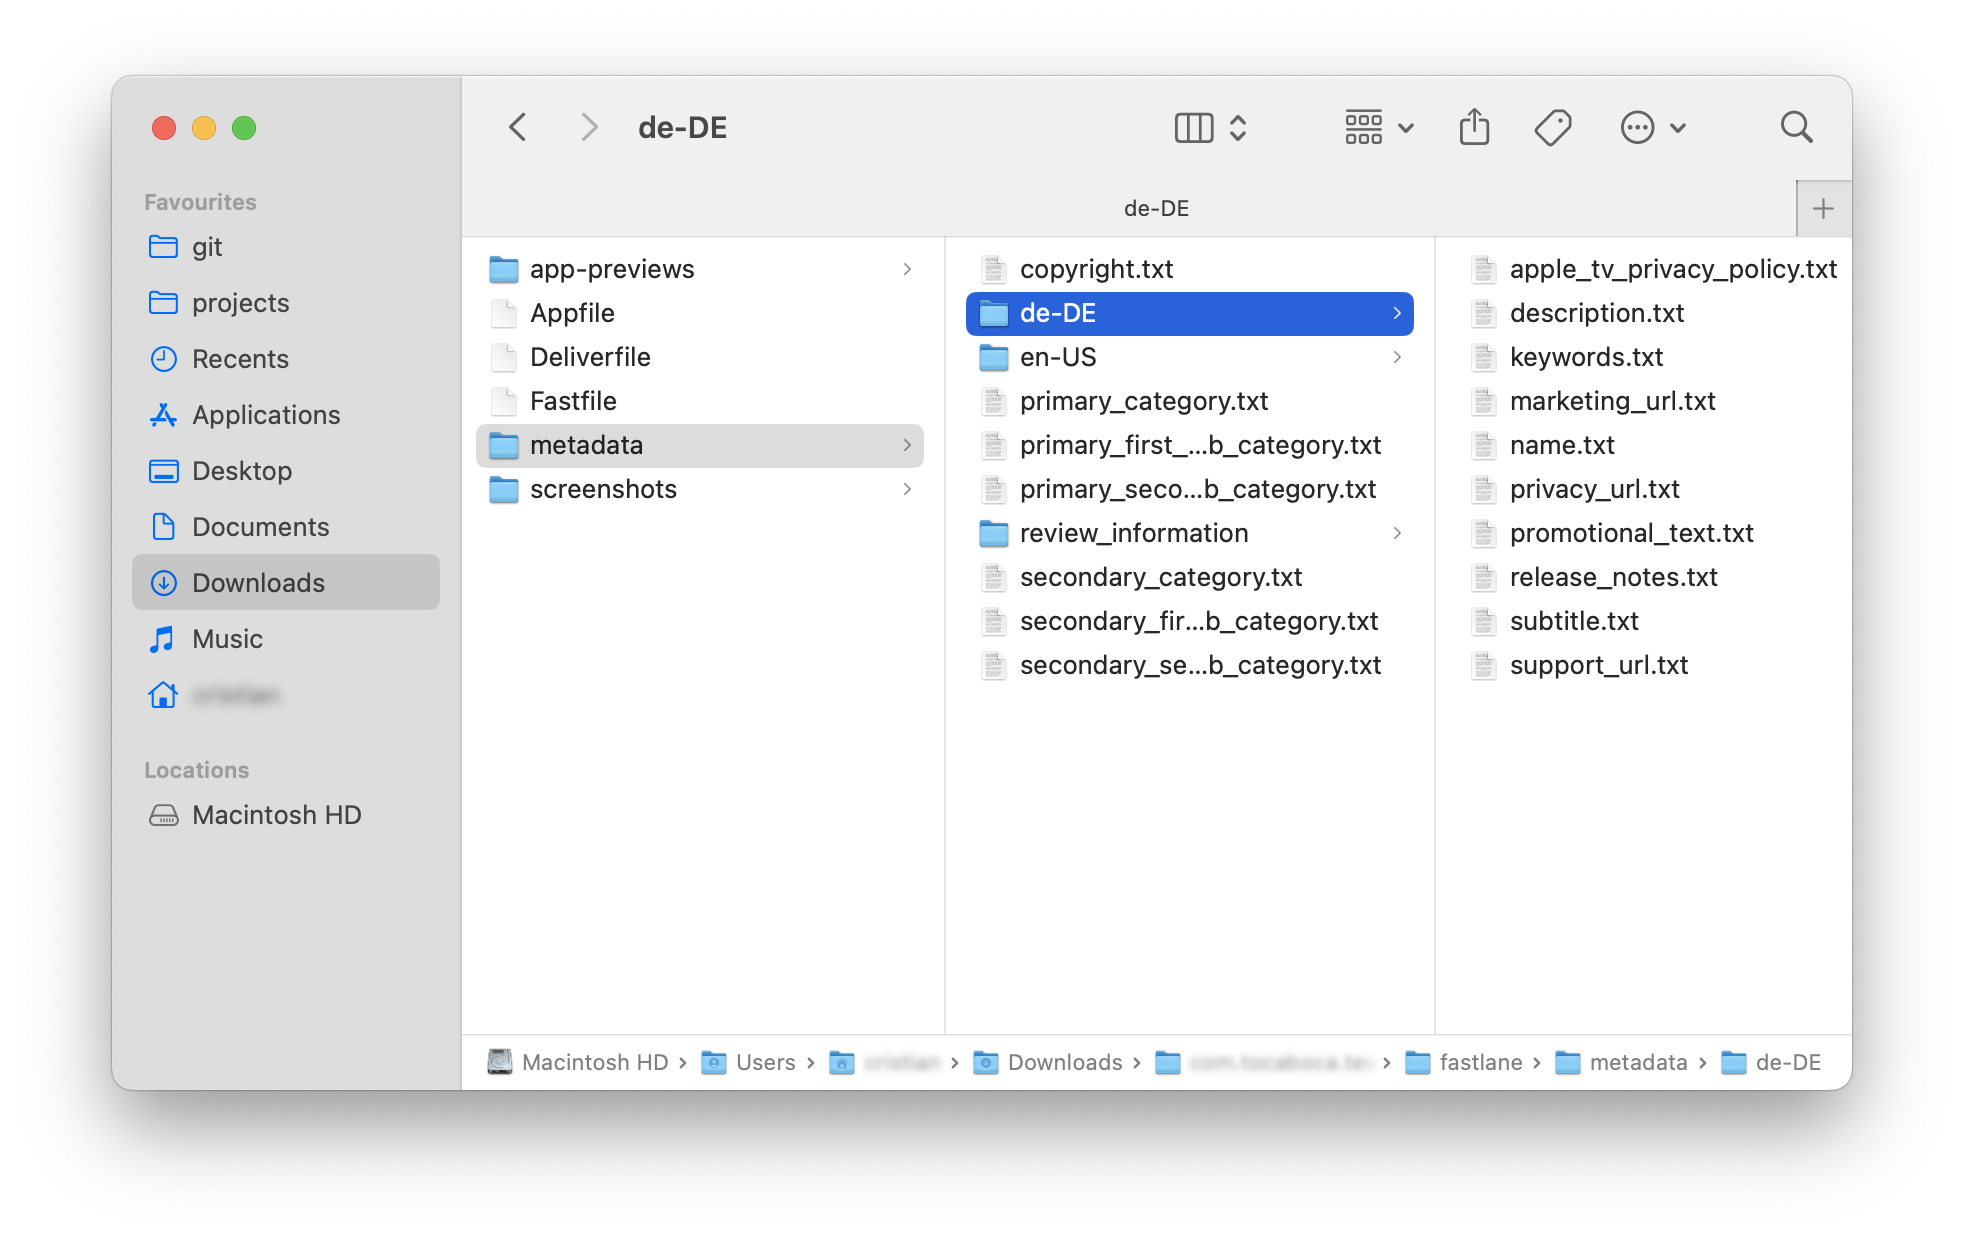Image resolution: width=1964 pixels, height=1238 pixels.
Task: Select apple_tv_privacy_policy.txt
Action: [x=1654, y=269]
